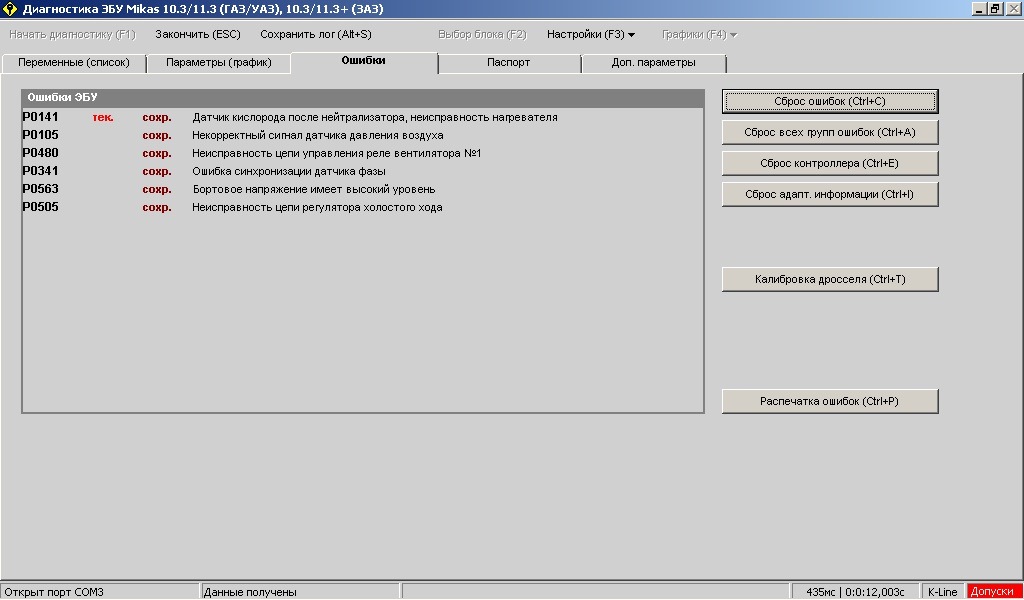Click the 435мс timing status field

click(855, 592)
